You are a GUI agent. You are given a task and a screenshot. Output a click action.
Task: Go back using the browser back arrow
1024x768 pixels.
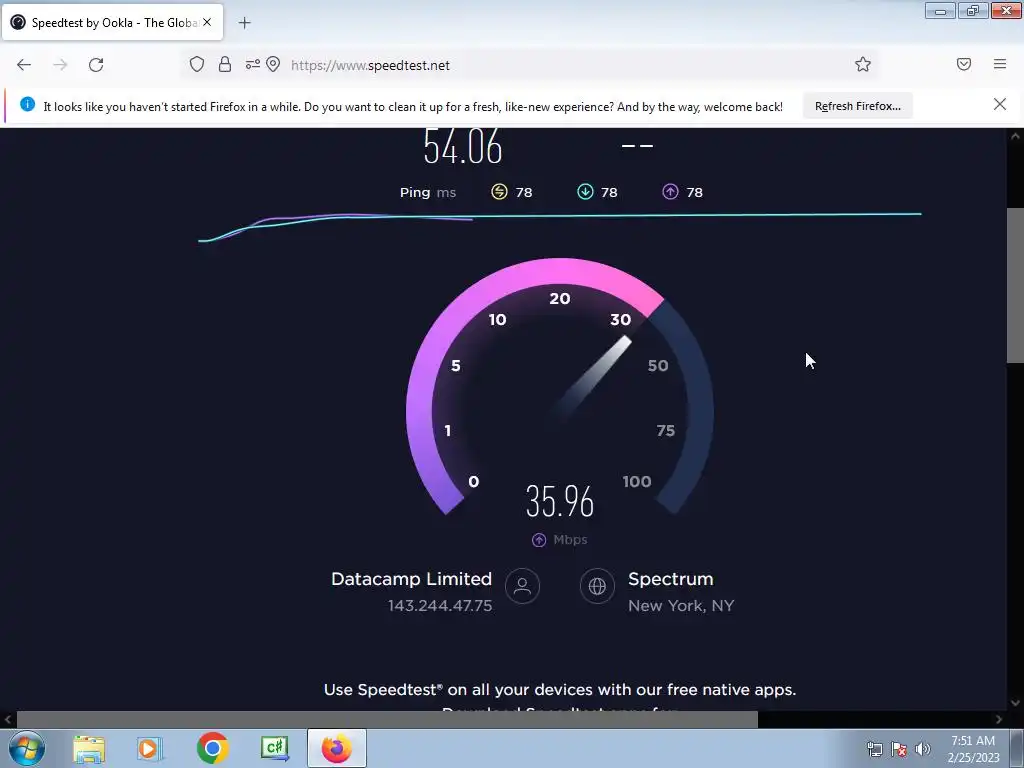[x=24, y=65]
